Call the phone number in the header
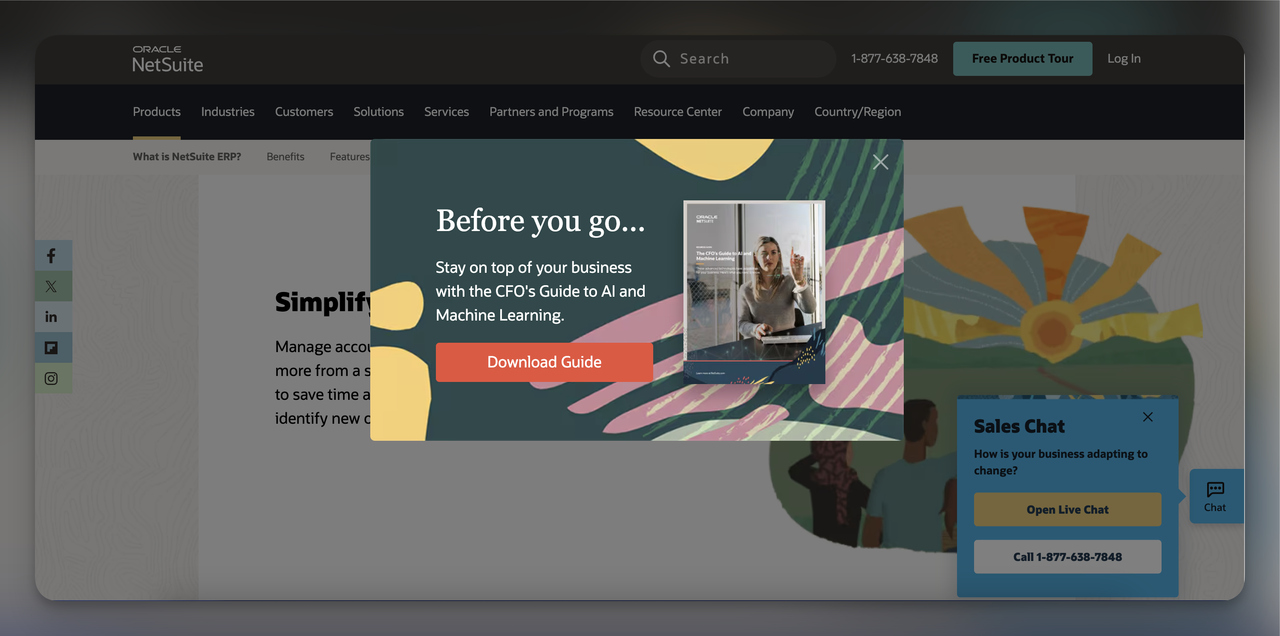 [x=894, y=59]
